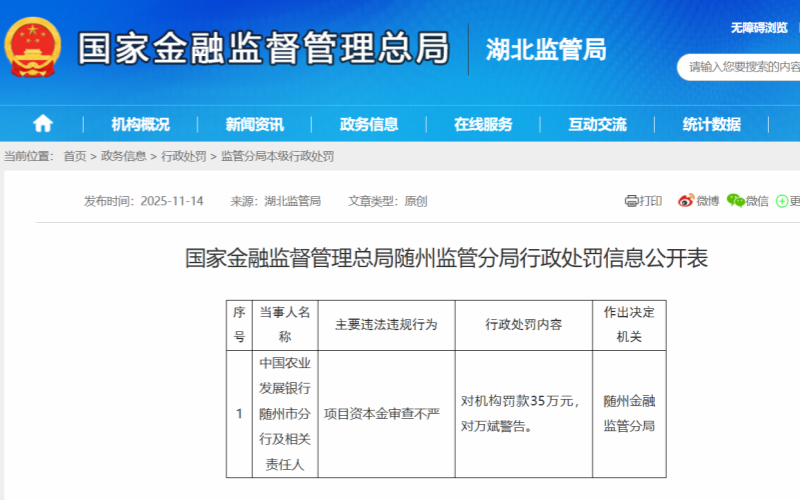Click the 国家金融监督管理总局 site title
The height and width of the screenshot is (500, 800).
tap(263, 48)
